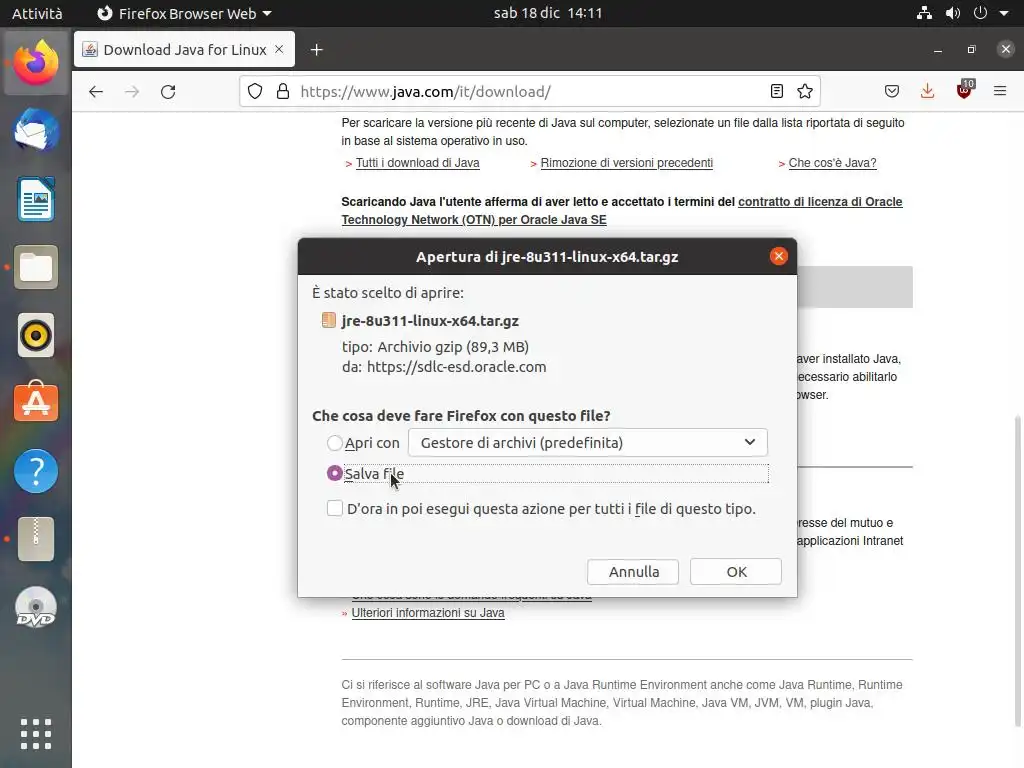Select the Salva file radio option
This screenshot has height=768, width=1024.
click(334, 473)
